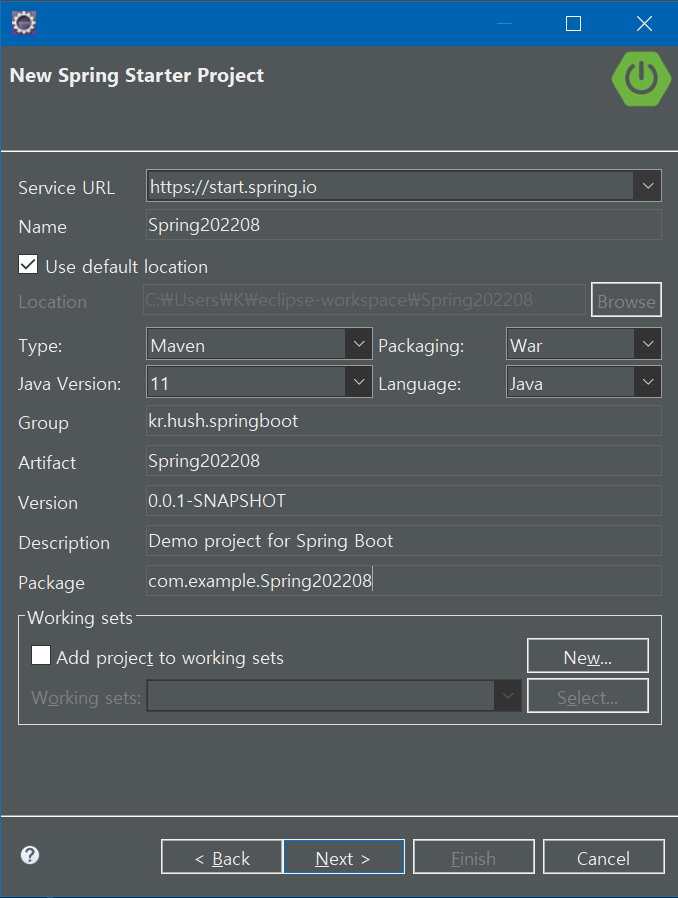Click the Type: label
The width and height of the screenshot is (678, 898).
[40, 346]
